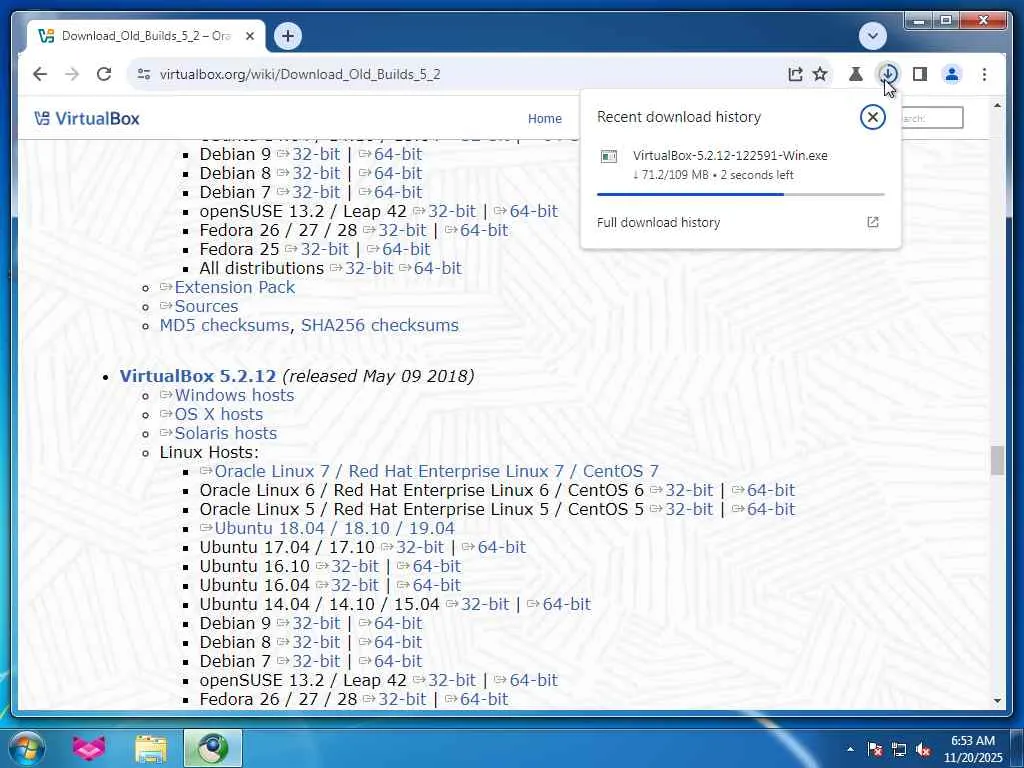Screen dimensions: 1024x768
Task: Click the muted volume tray icon
Action: coord(923,749)
